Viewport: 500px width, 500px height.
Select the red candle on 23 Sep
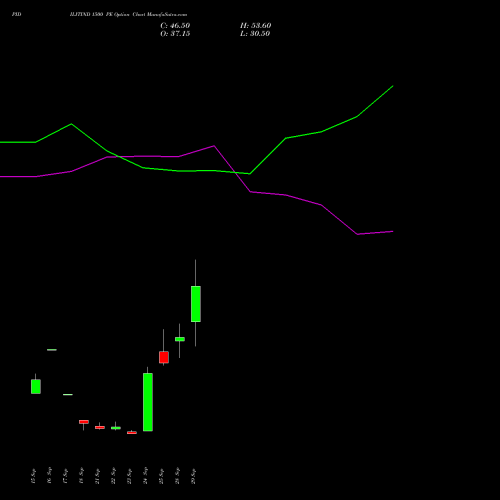[132, 433]
